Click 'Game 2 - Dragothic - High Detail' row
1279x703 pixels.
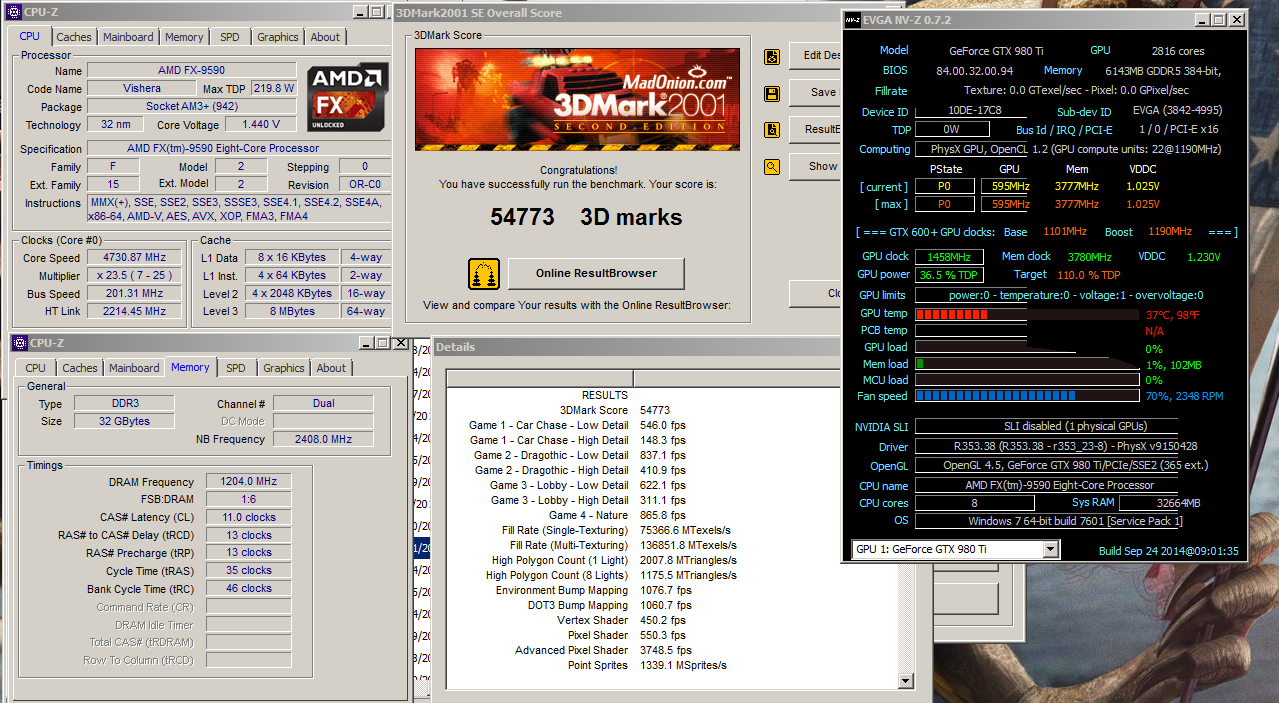coord(579,470)
